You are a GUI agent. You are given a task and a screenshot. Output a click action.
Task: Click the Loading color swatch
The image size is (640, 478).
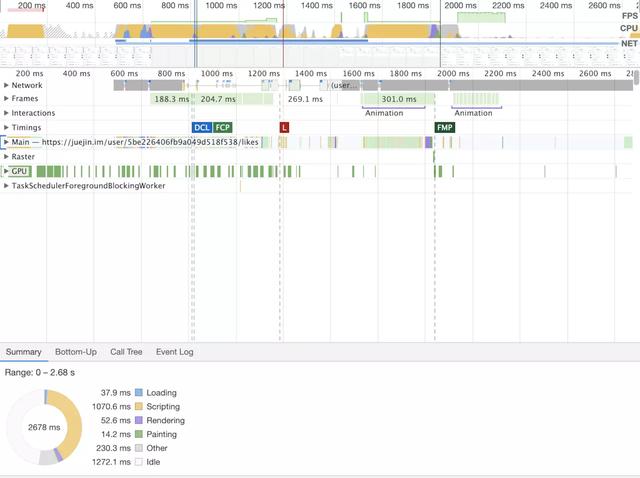139,393
